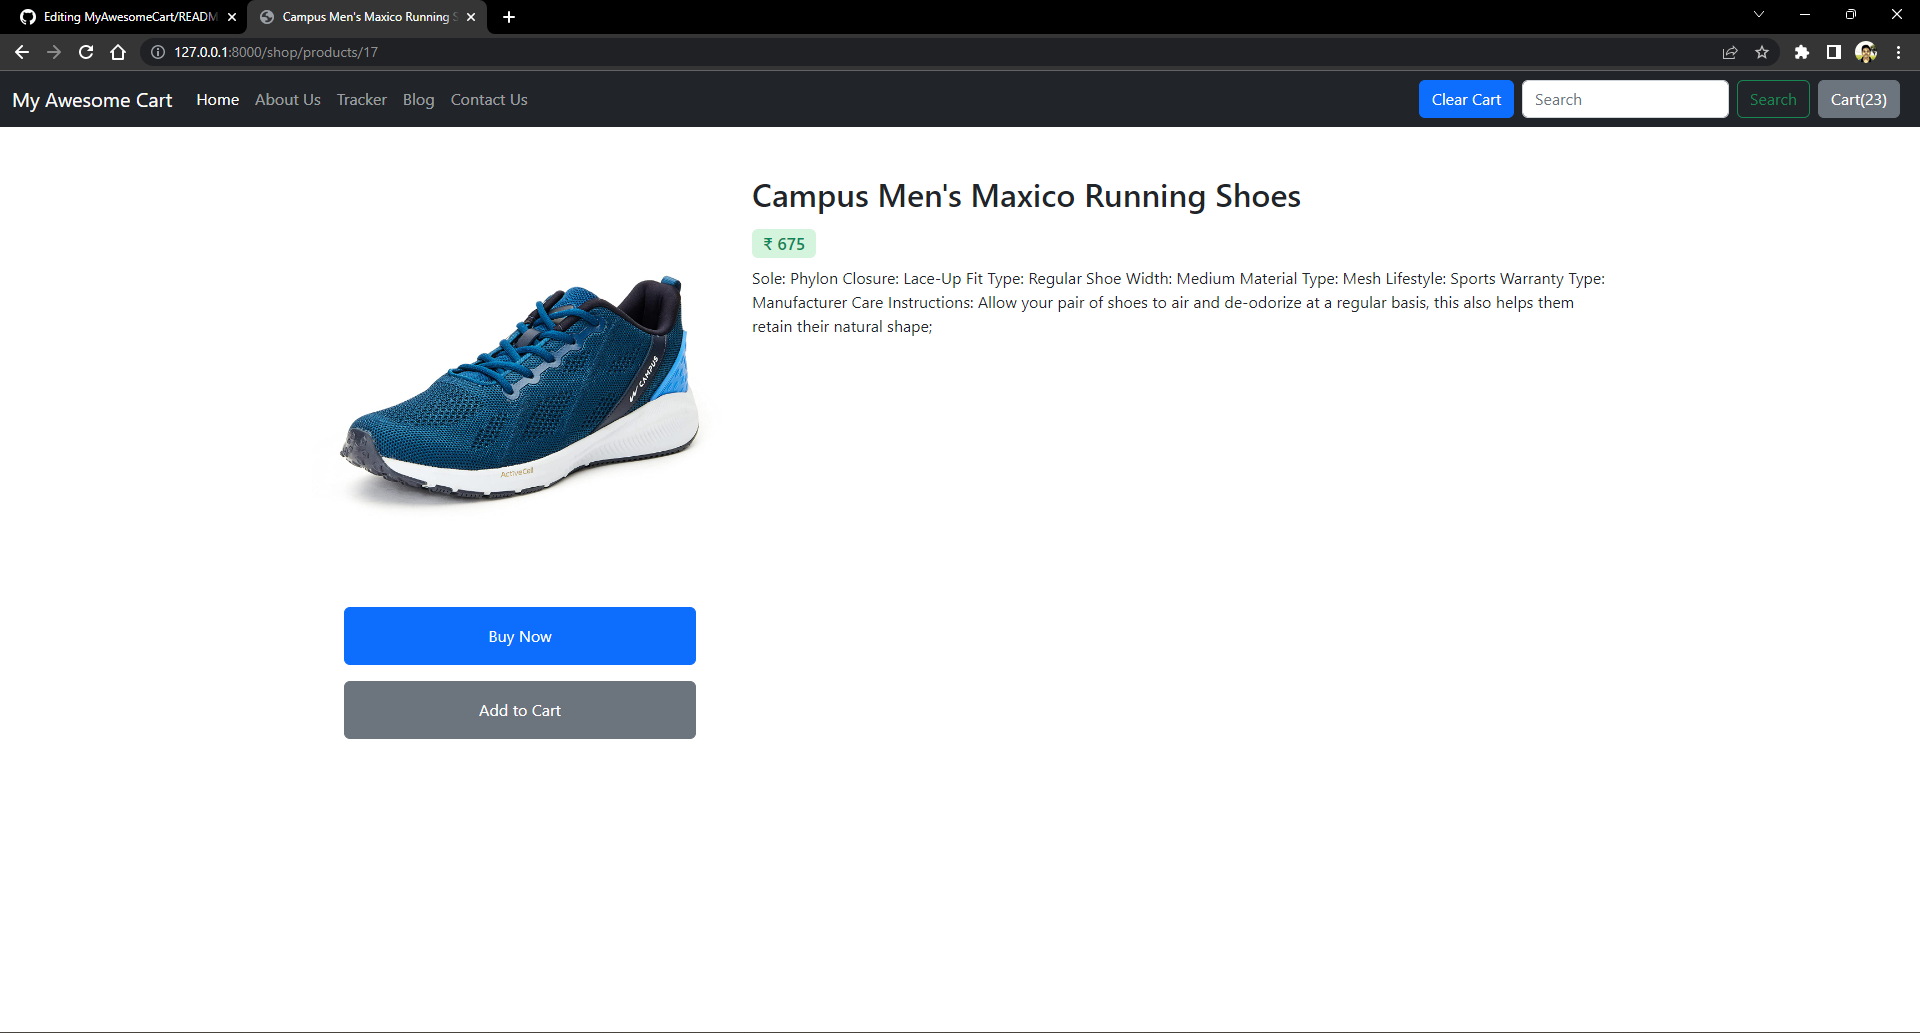Open the tab search chevron in title bar
The height and width of the screenshot is (1033, 1920).
1758,14
